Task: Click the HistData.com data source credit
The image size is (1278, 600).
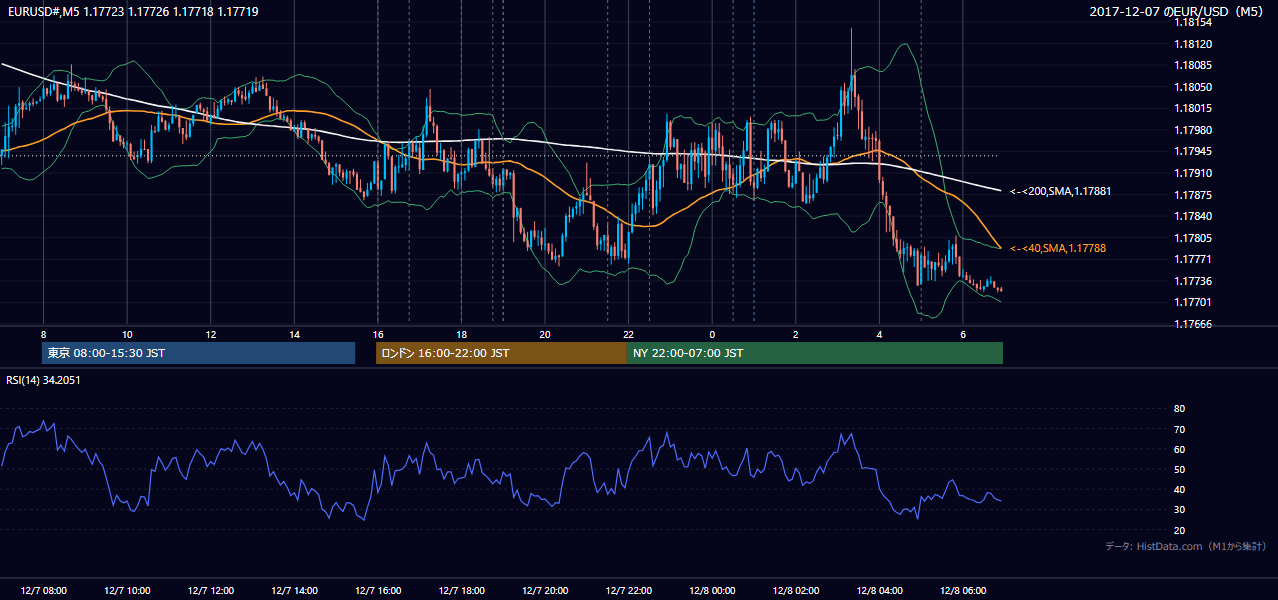Action: click(1186, 546)
